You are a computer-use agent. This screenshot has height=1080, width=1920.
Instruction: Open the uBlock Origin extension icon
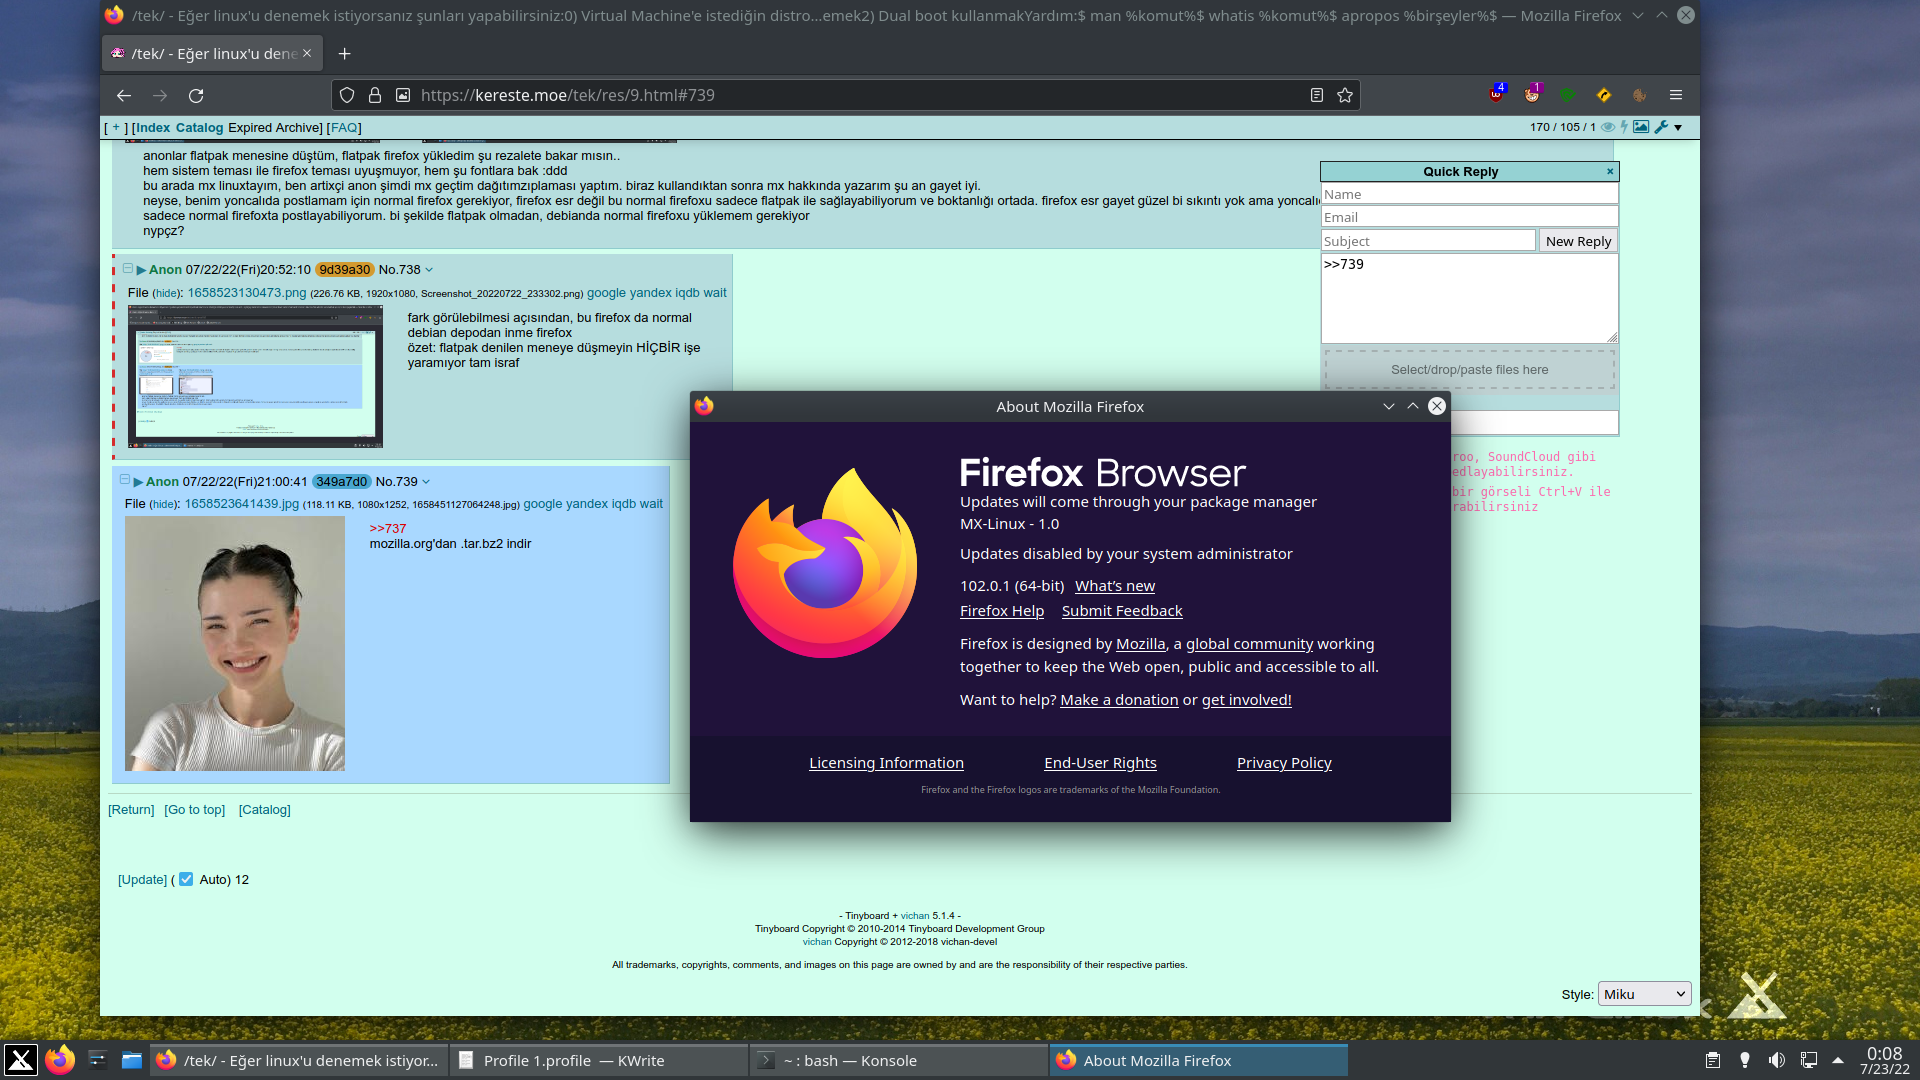pos(1496,95)
